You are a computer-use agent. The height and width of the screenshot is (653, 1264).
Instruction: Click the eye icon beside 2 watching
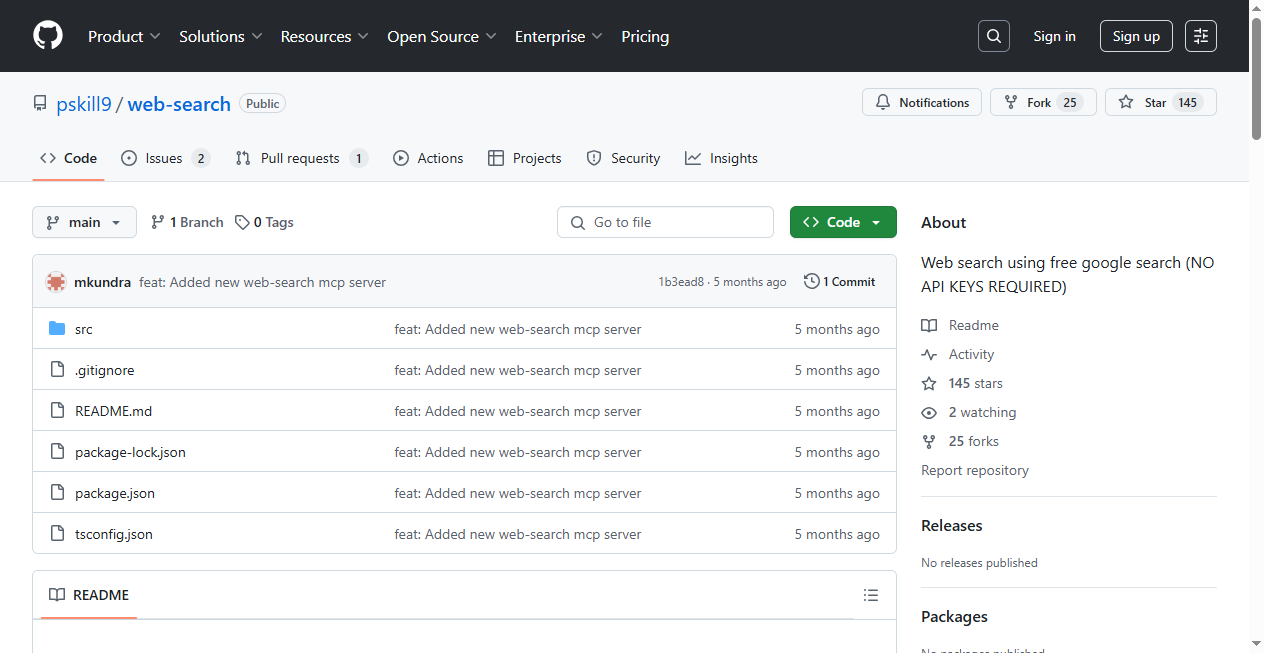click(x=929, y=412)
